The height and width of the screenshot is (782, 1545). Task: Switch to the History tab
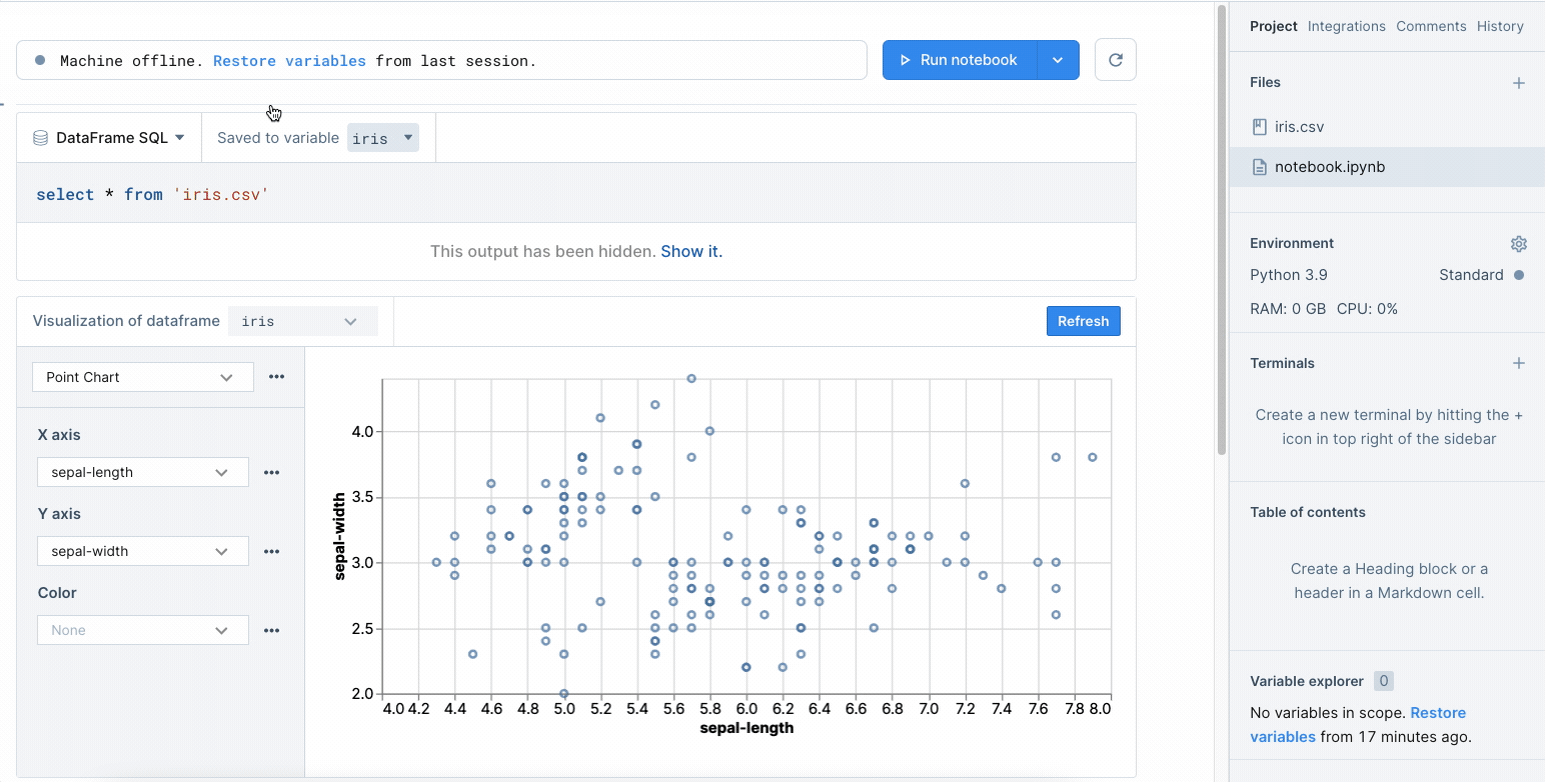(1499, 26)
